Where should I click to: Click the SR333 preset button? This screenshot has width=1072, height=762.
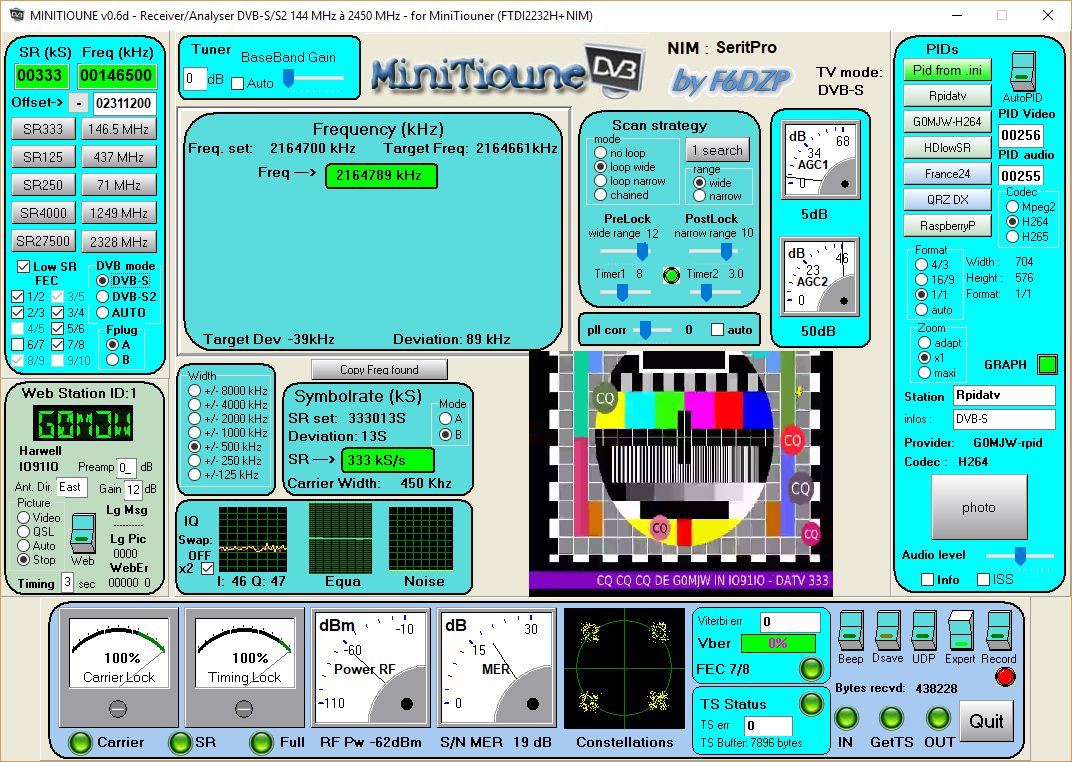tap(42, 128)
